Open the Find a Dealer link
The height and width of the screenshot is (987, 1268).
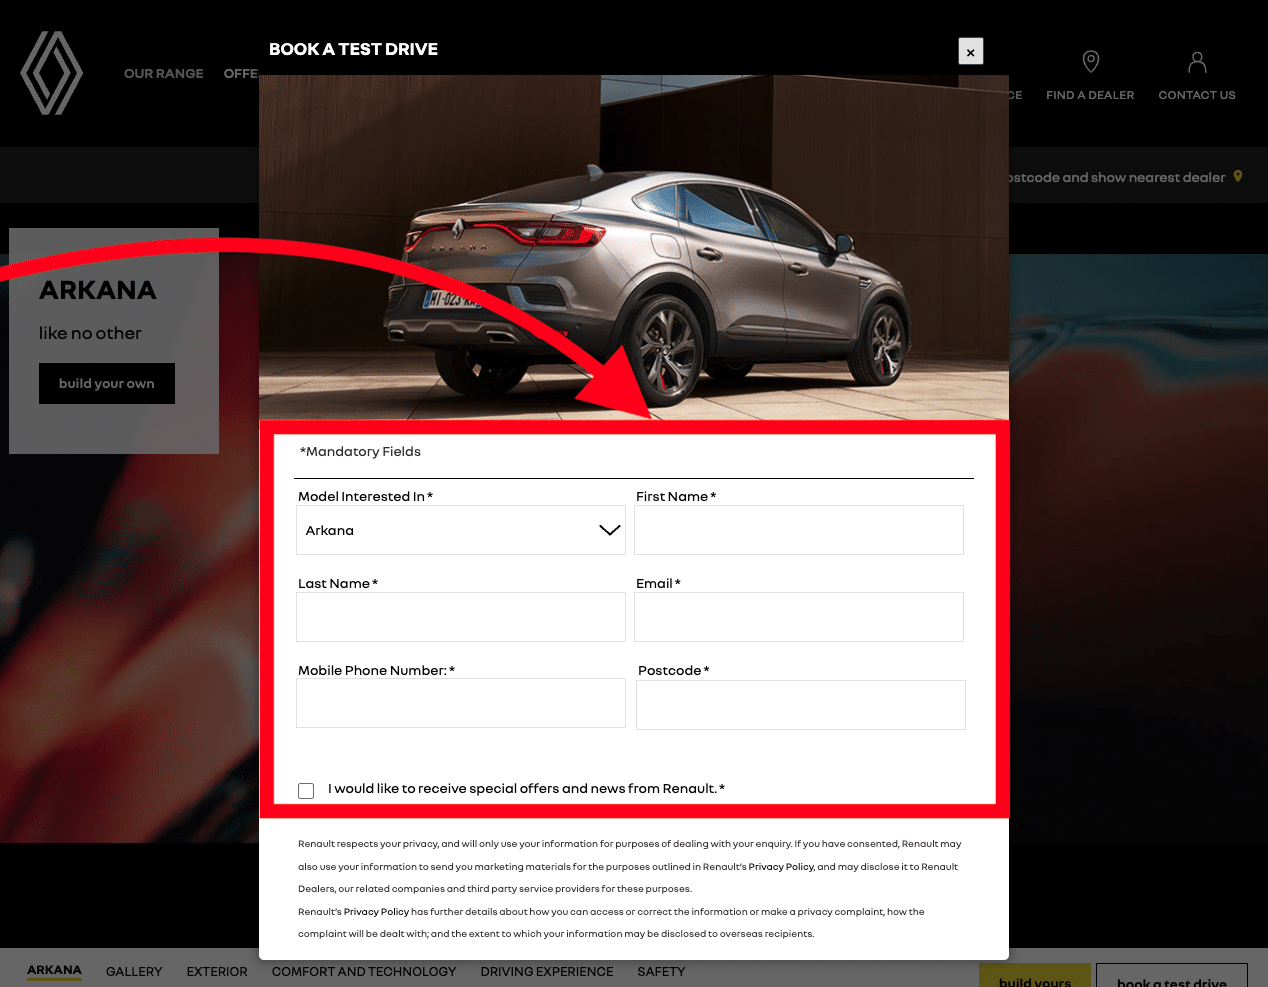point(1090,95)
